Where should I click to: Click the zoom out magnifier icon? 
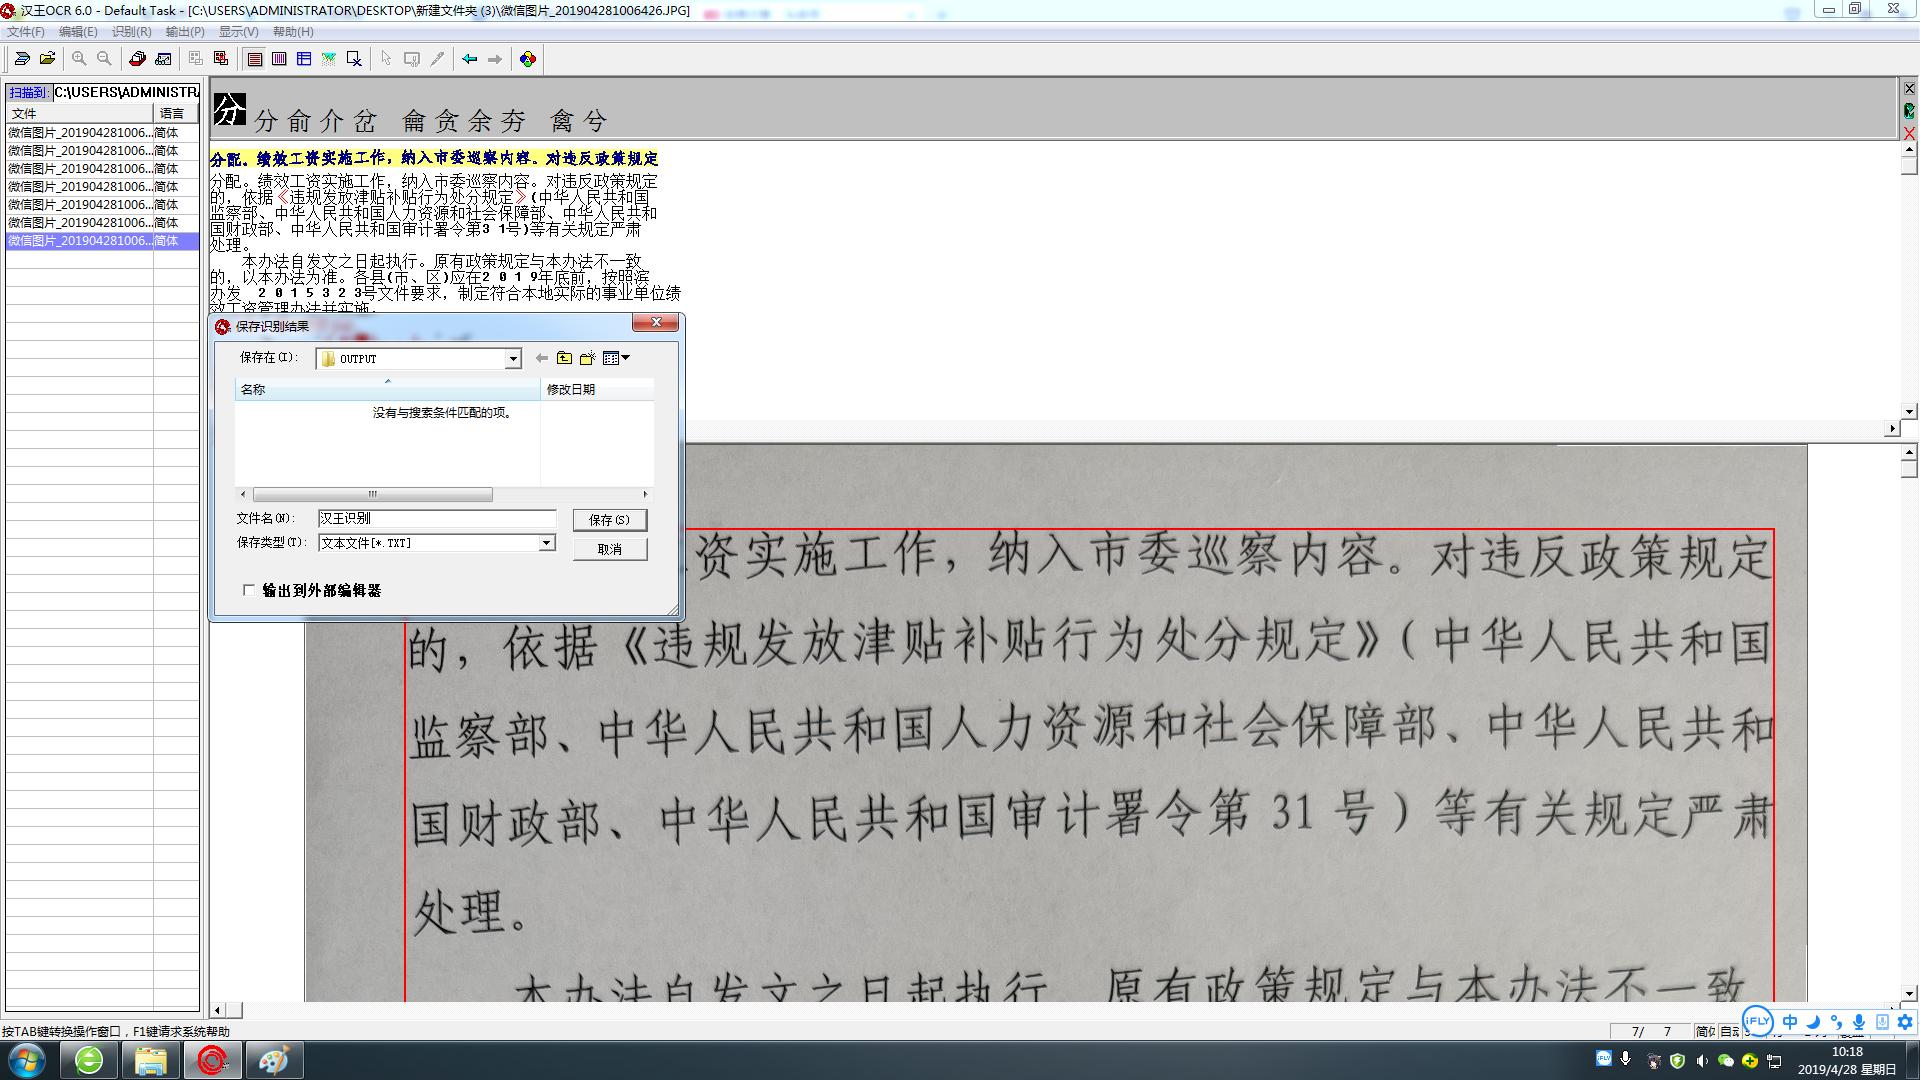[103, 58]
